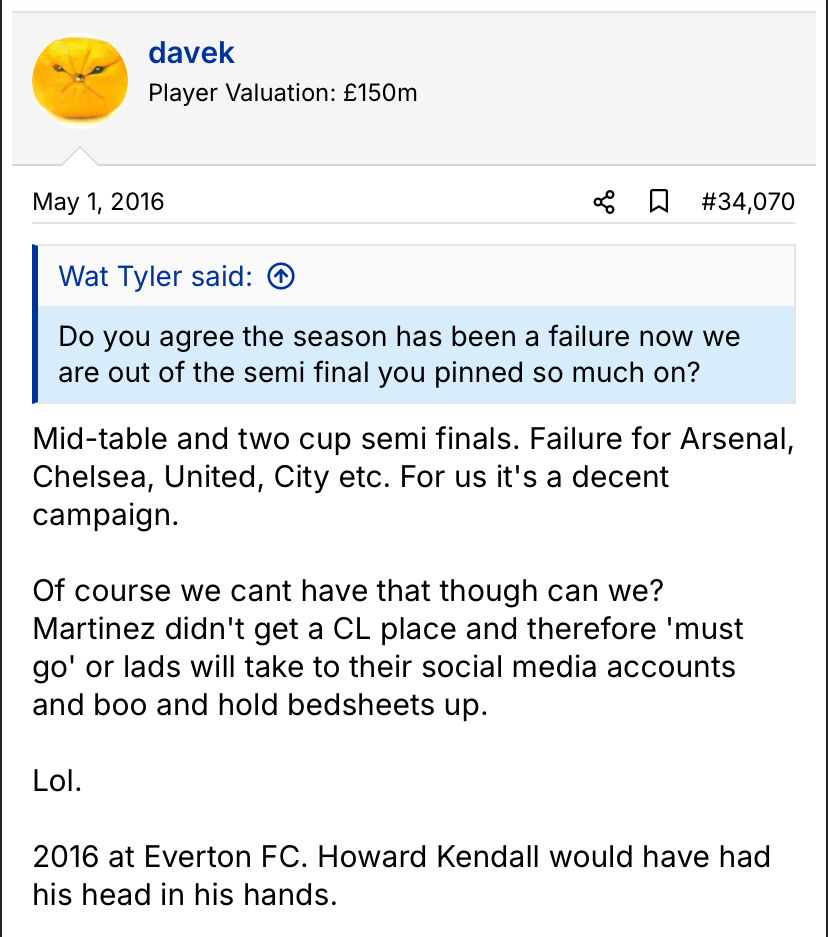This screenshot has height=937, width=828.
Task: Click the May 1, 2016 date link
Action: tap(98, 202)
